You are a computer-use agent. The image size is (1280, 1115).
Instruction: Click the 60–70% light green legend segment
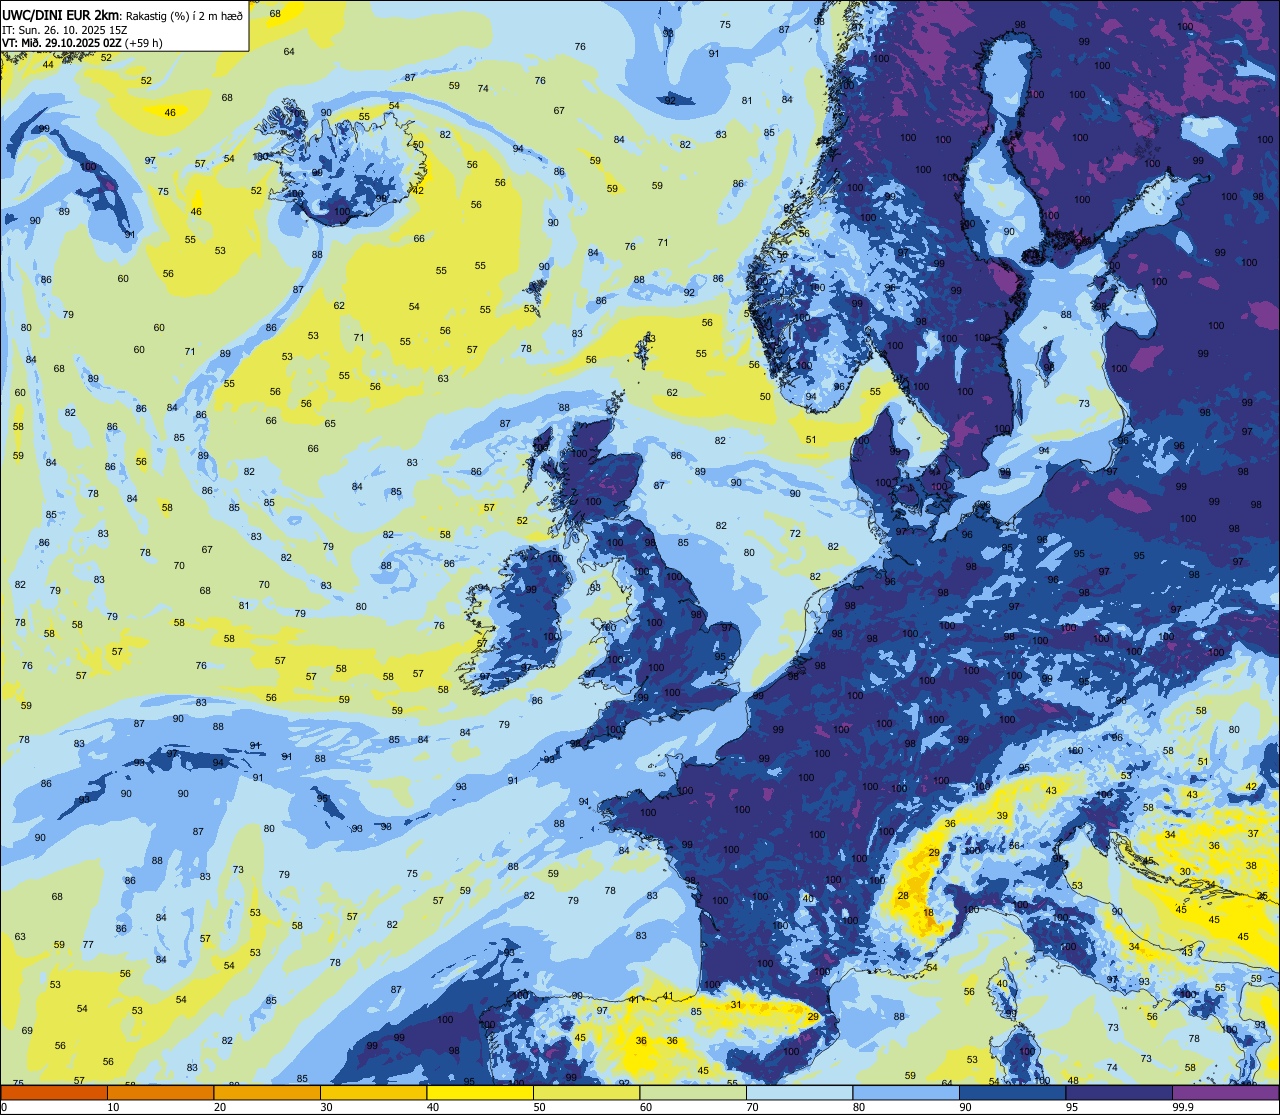(693, 1092)
